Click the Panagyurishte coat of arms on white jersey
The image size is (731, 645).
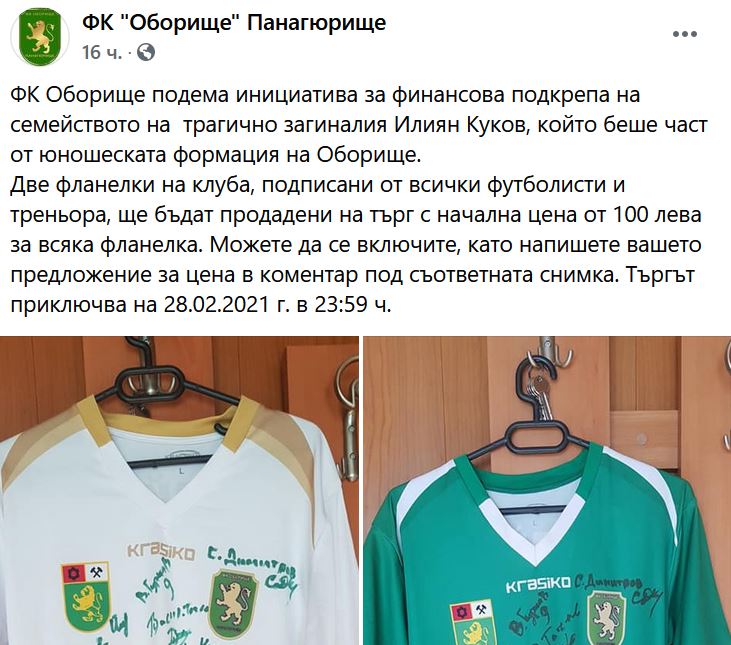tap(85, 598)
